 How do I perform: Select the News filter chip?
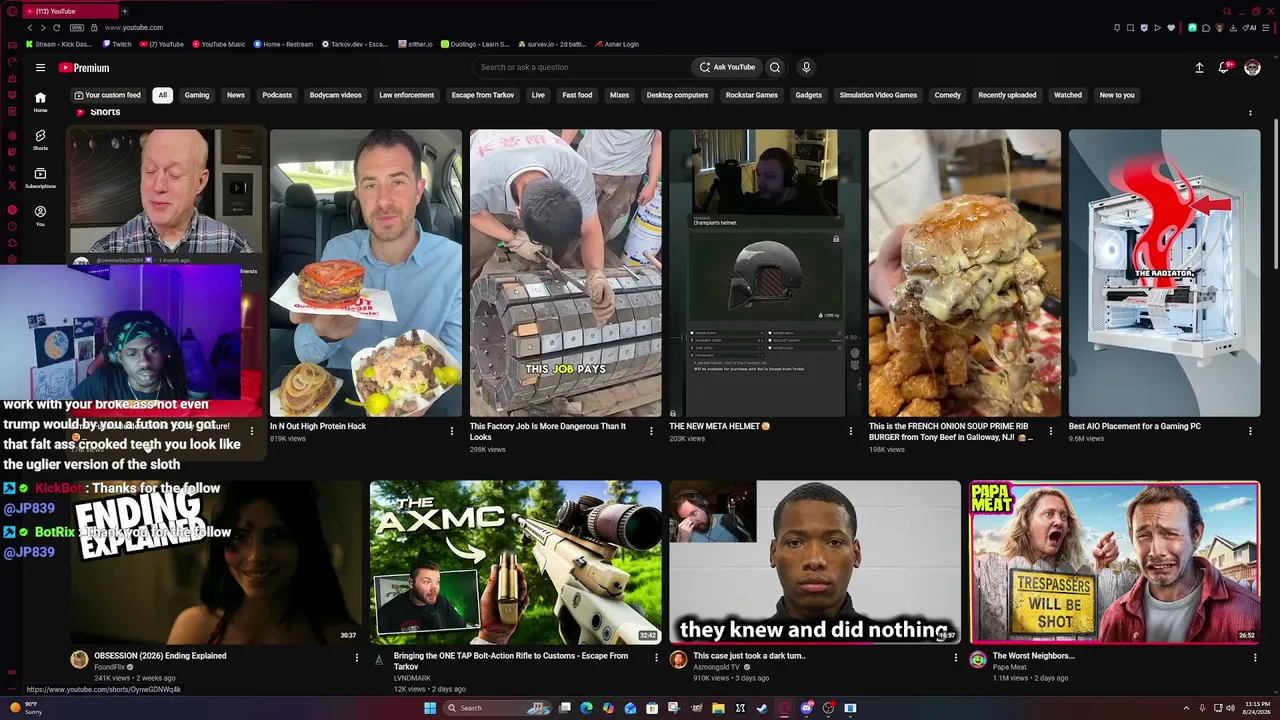(x=236, y=95)
